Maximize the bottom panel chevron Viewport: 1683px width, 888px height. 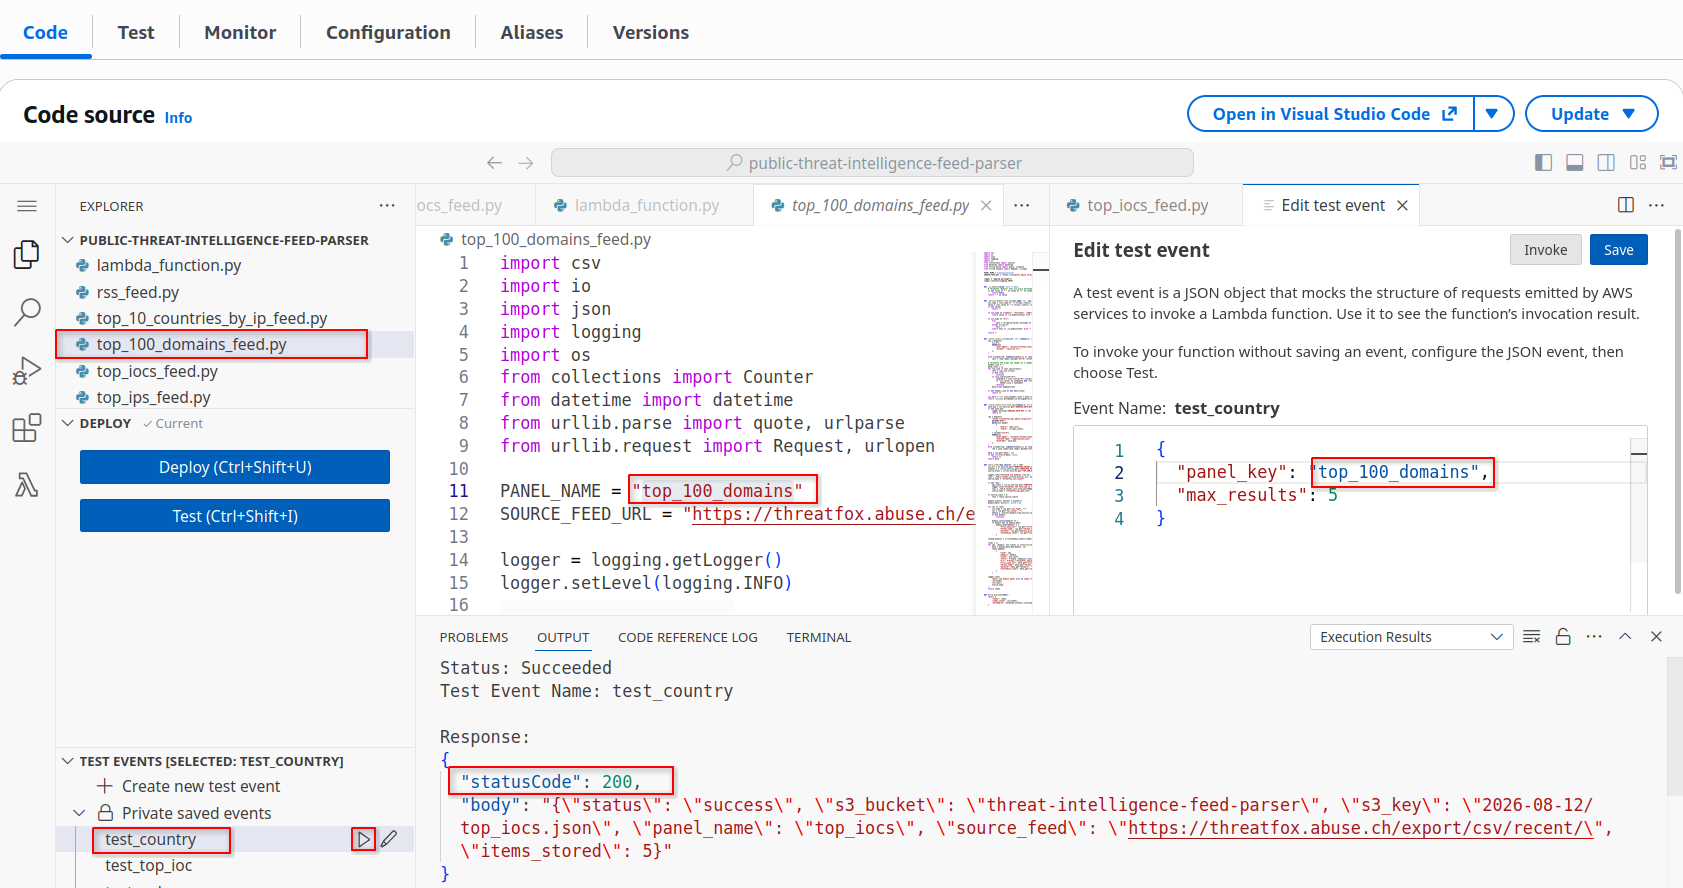click(1625, 637)
